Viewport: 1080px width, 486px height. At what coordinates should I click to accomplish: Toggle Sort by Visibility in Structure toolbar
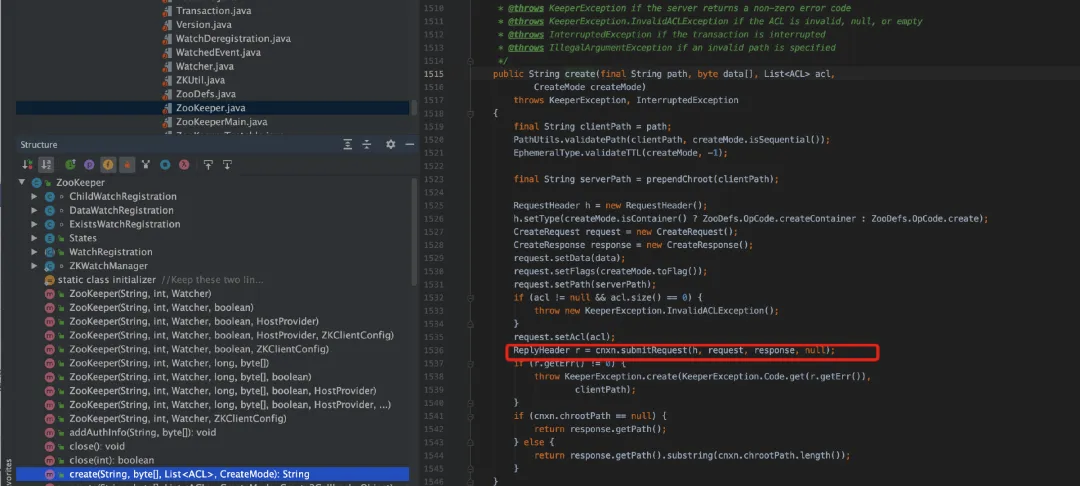coord(28,165)
